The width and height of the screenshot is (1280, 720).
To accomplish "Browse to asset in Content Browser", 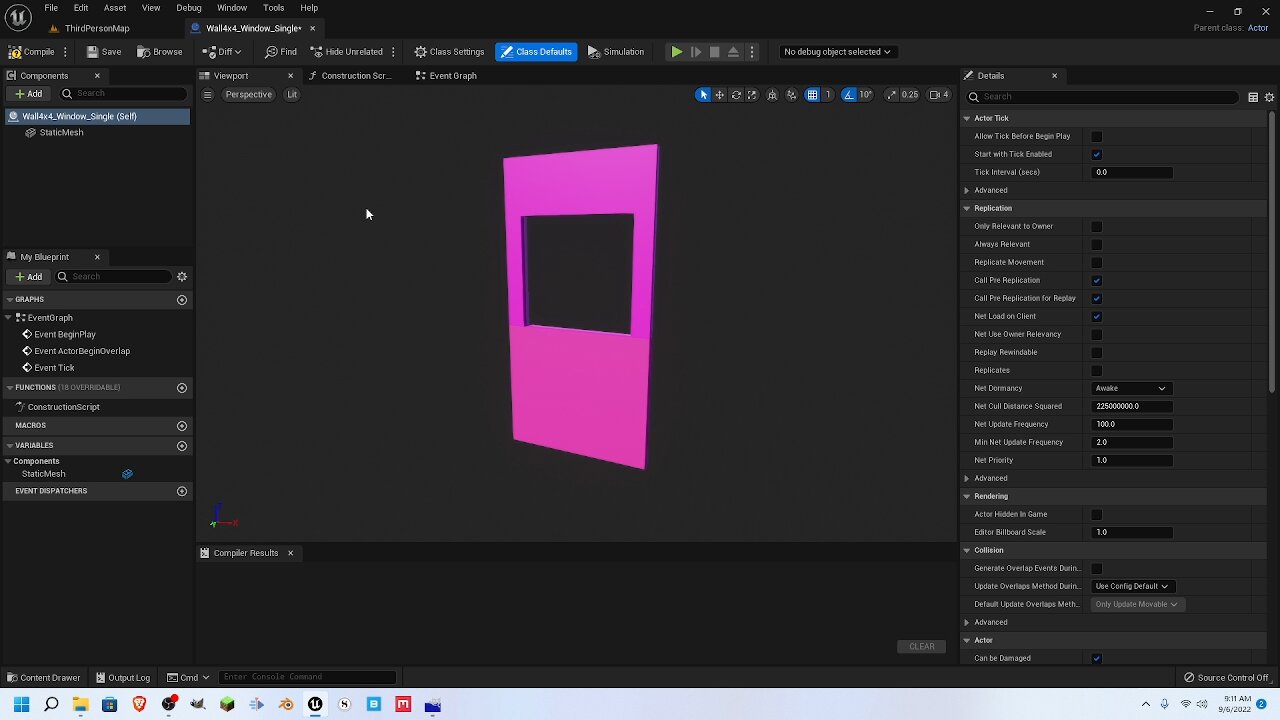I will point(160,52).
